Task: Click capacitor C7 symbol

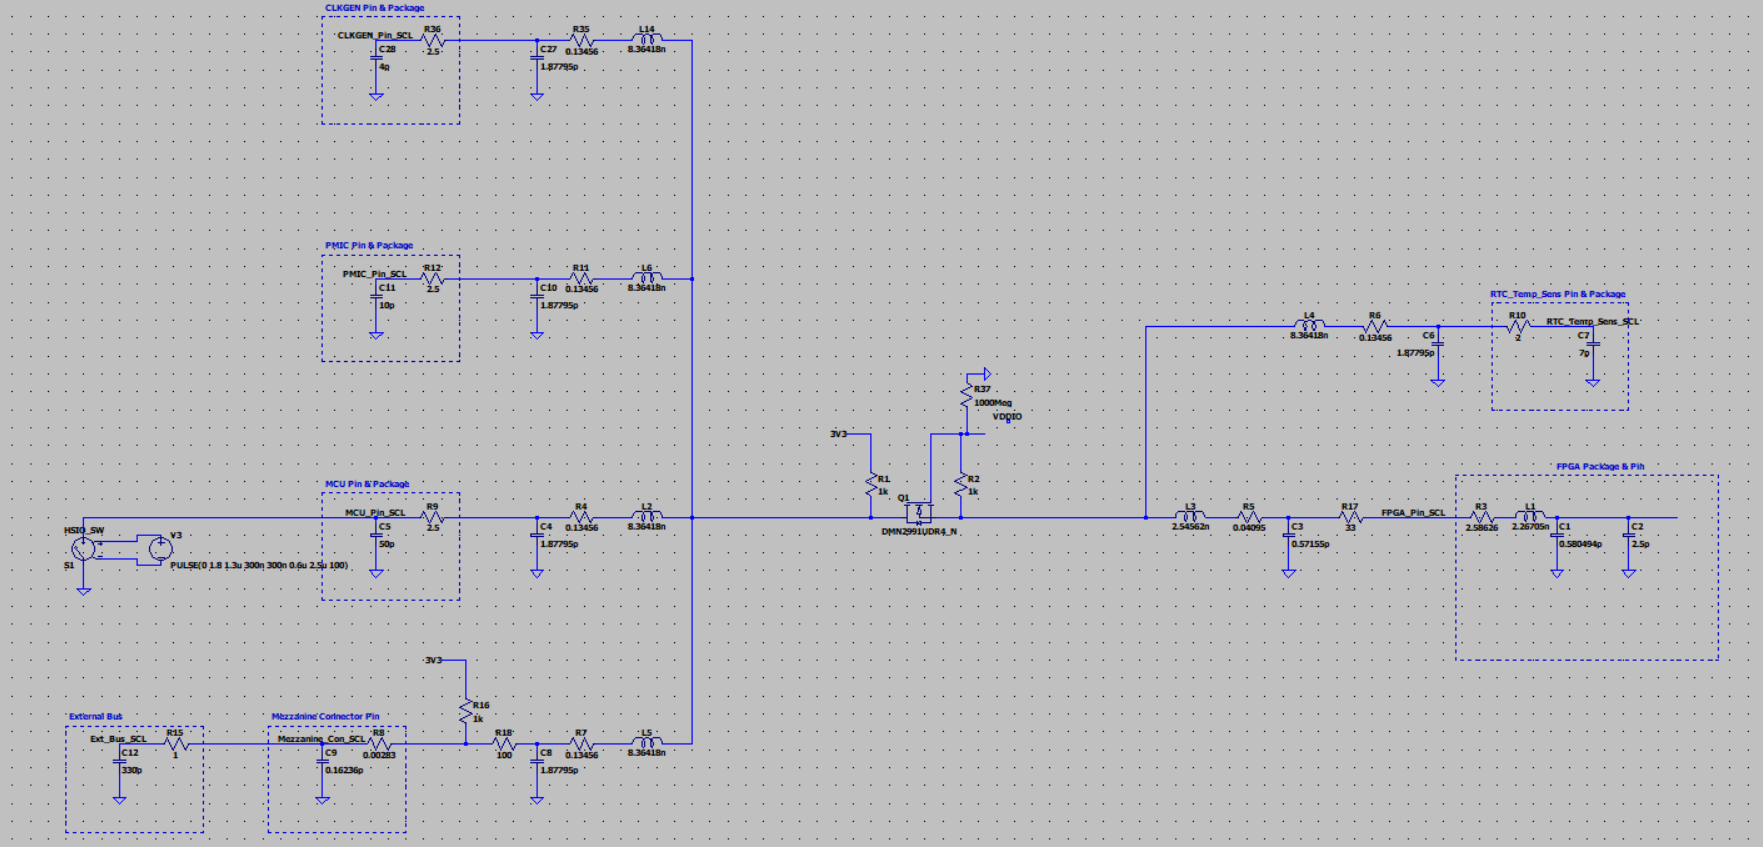Action: pos(1592,344)
